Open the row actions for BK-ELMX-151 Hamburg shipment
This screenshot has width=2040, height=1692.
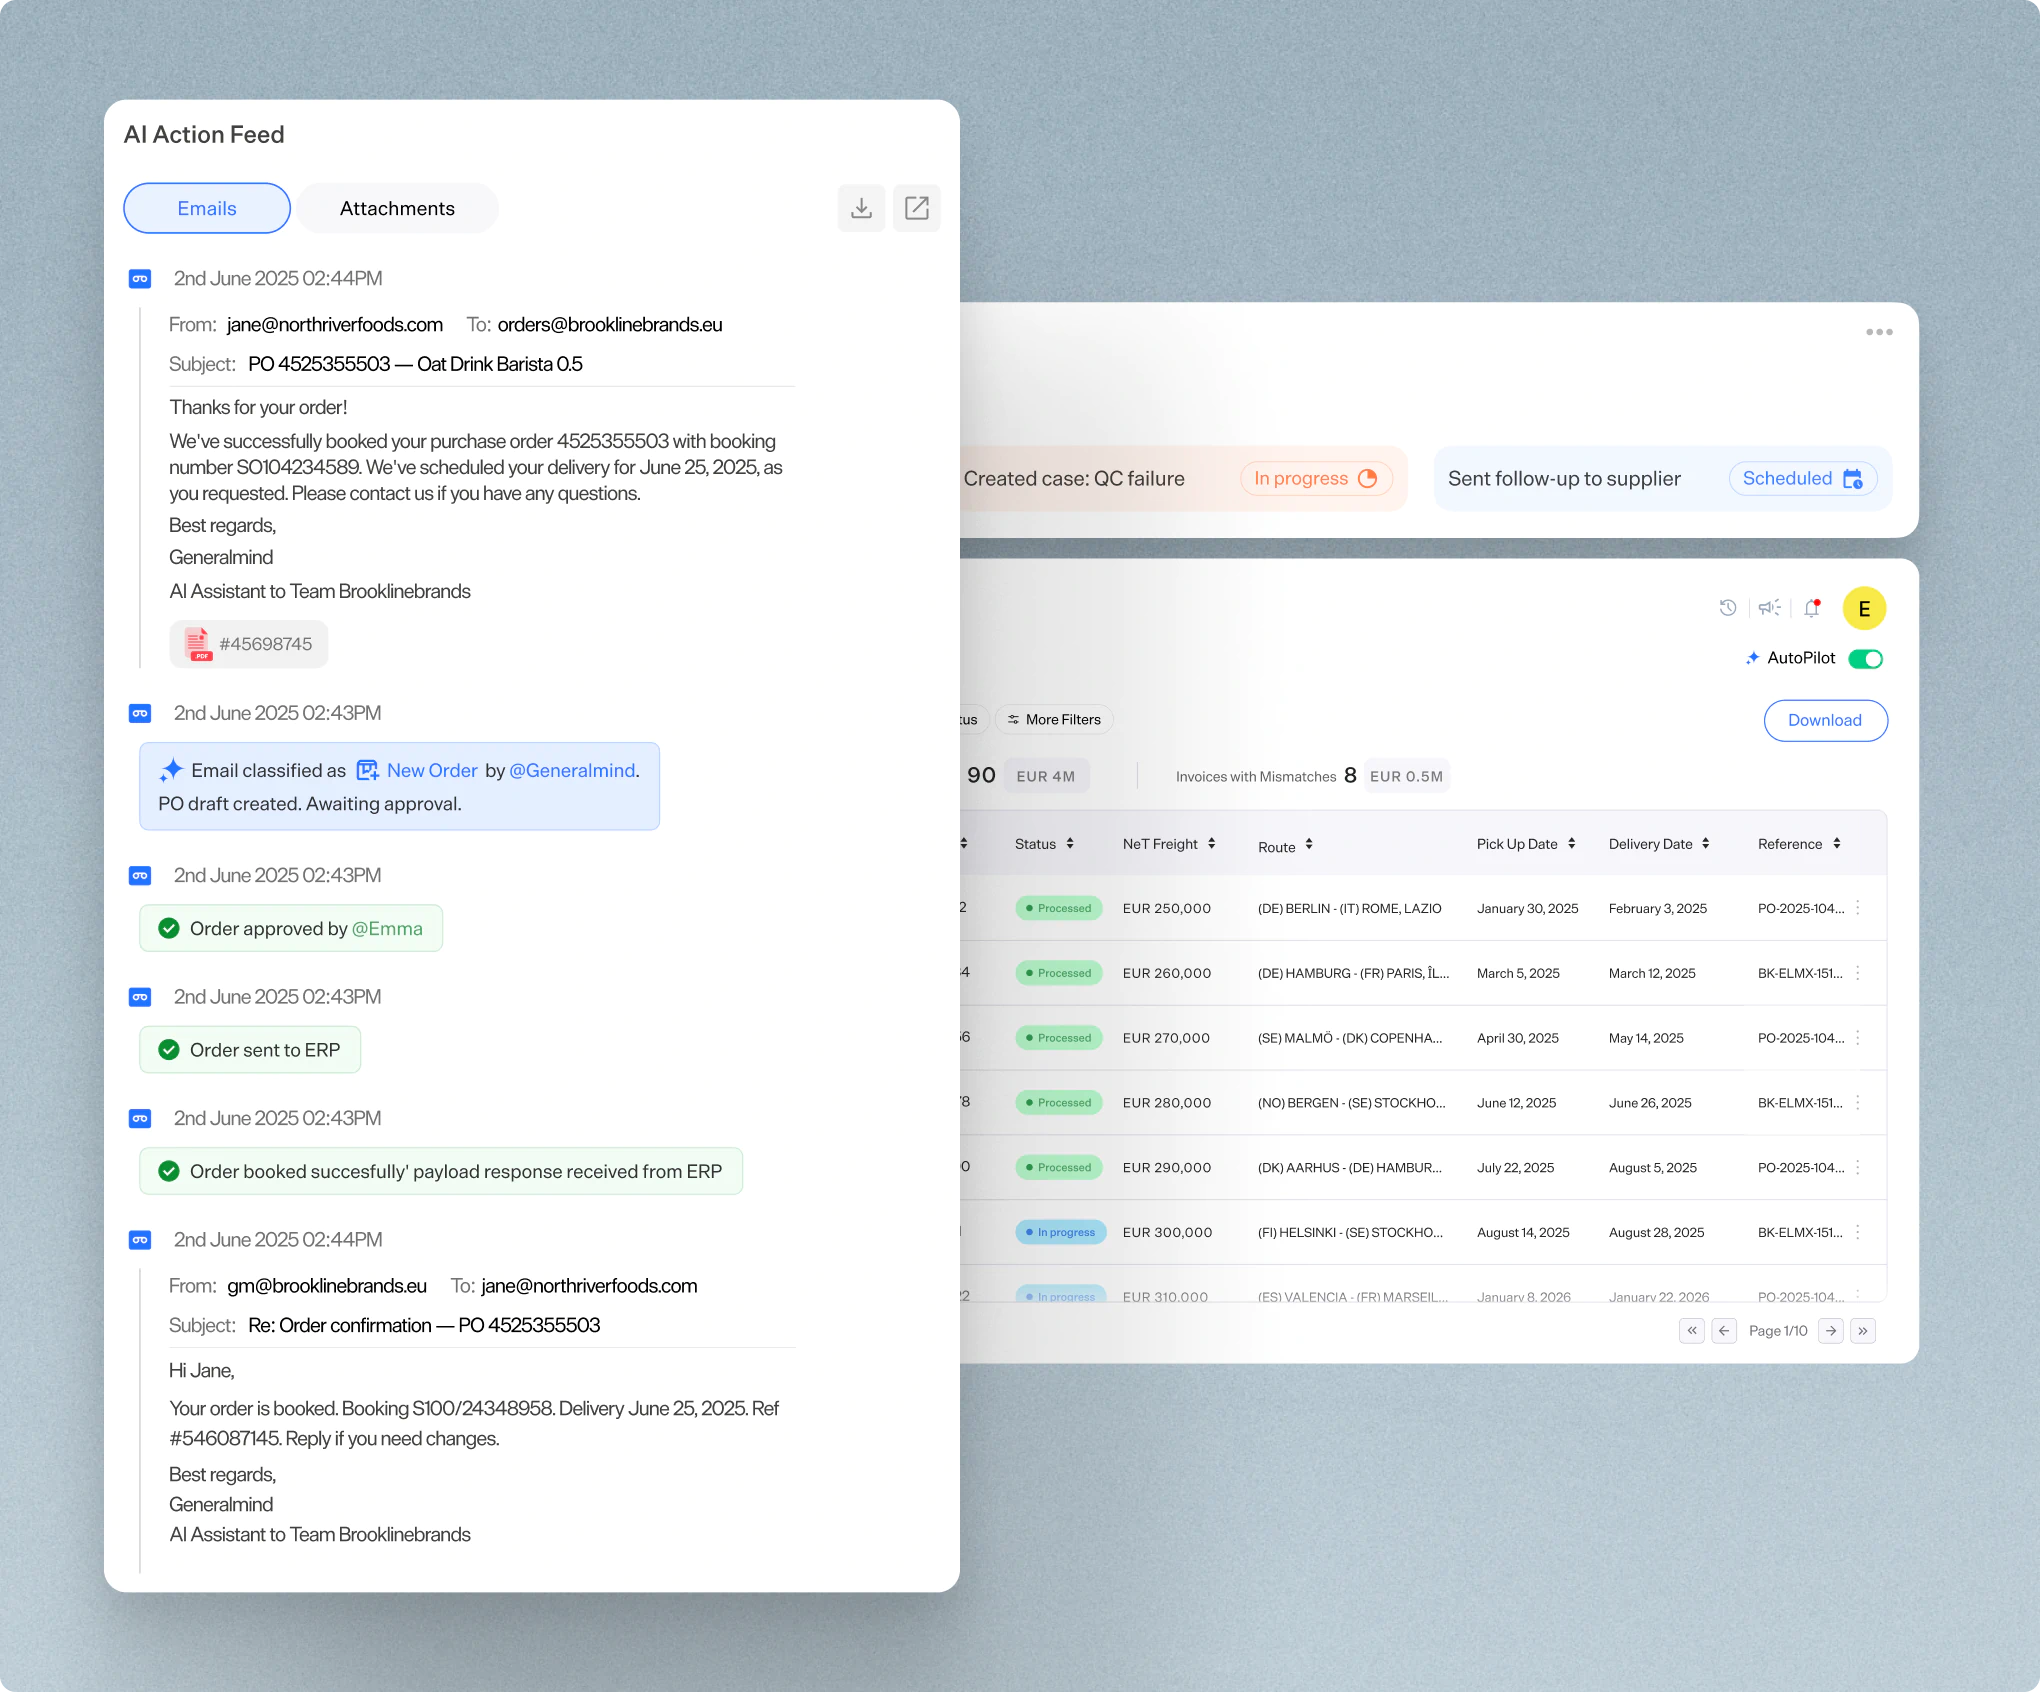click(x=1859, y=972)
